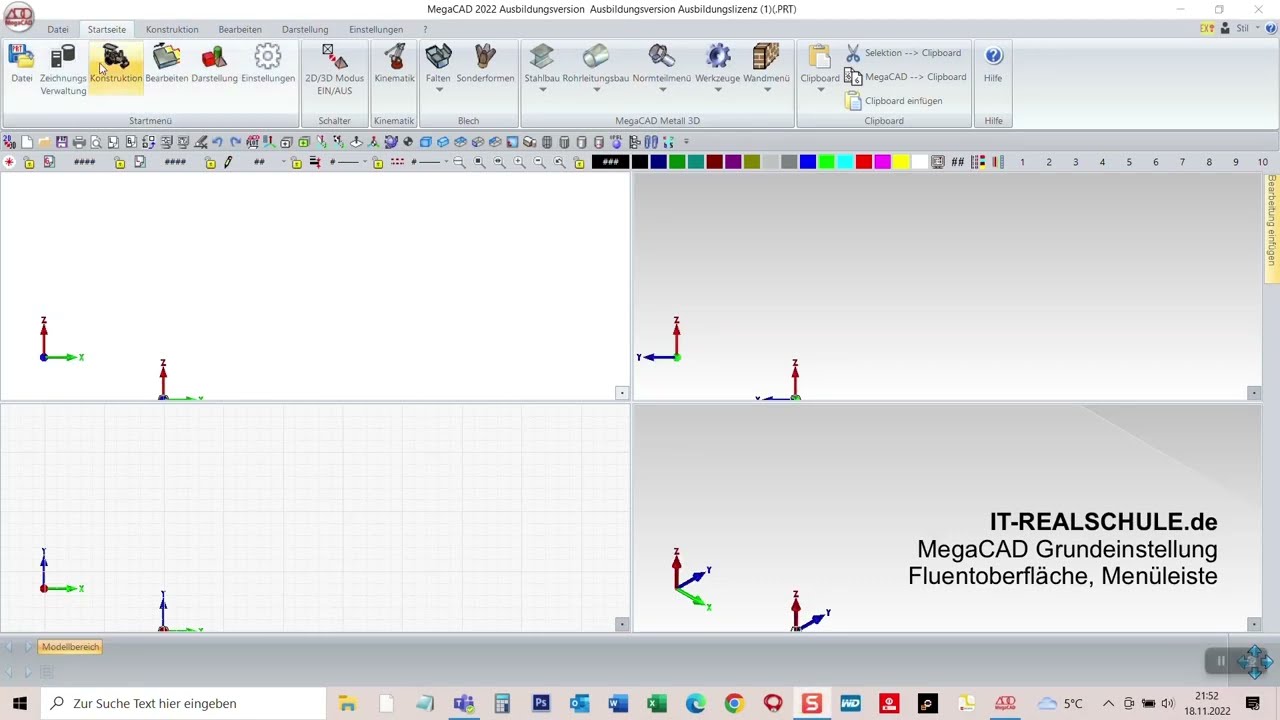1280x720 pixels.
Task: Open the Darstellung ribbon icon in Startmenü
Action: [x=214, y=62]
